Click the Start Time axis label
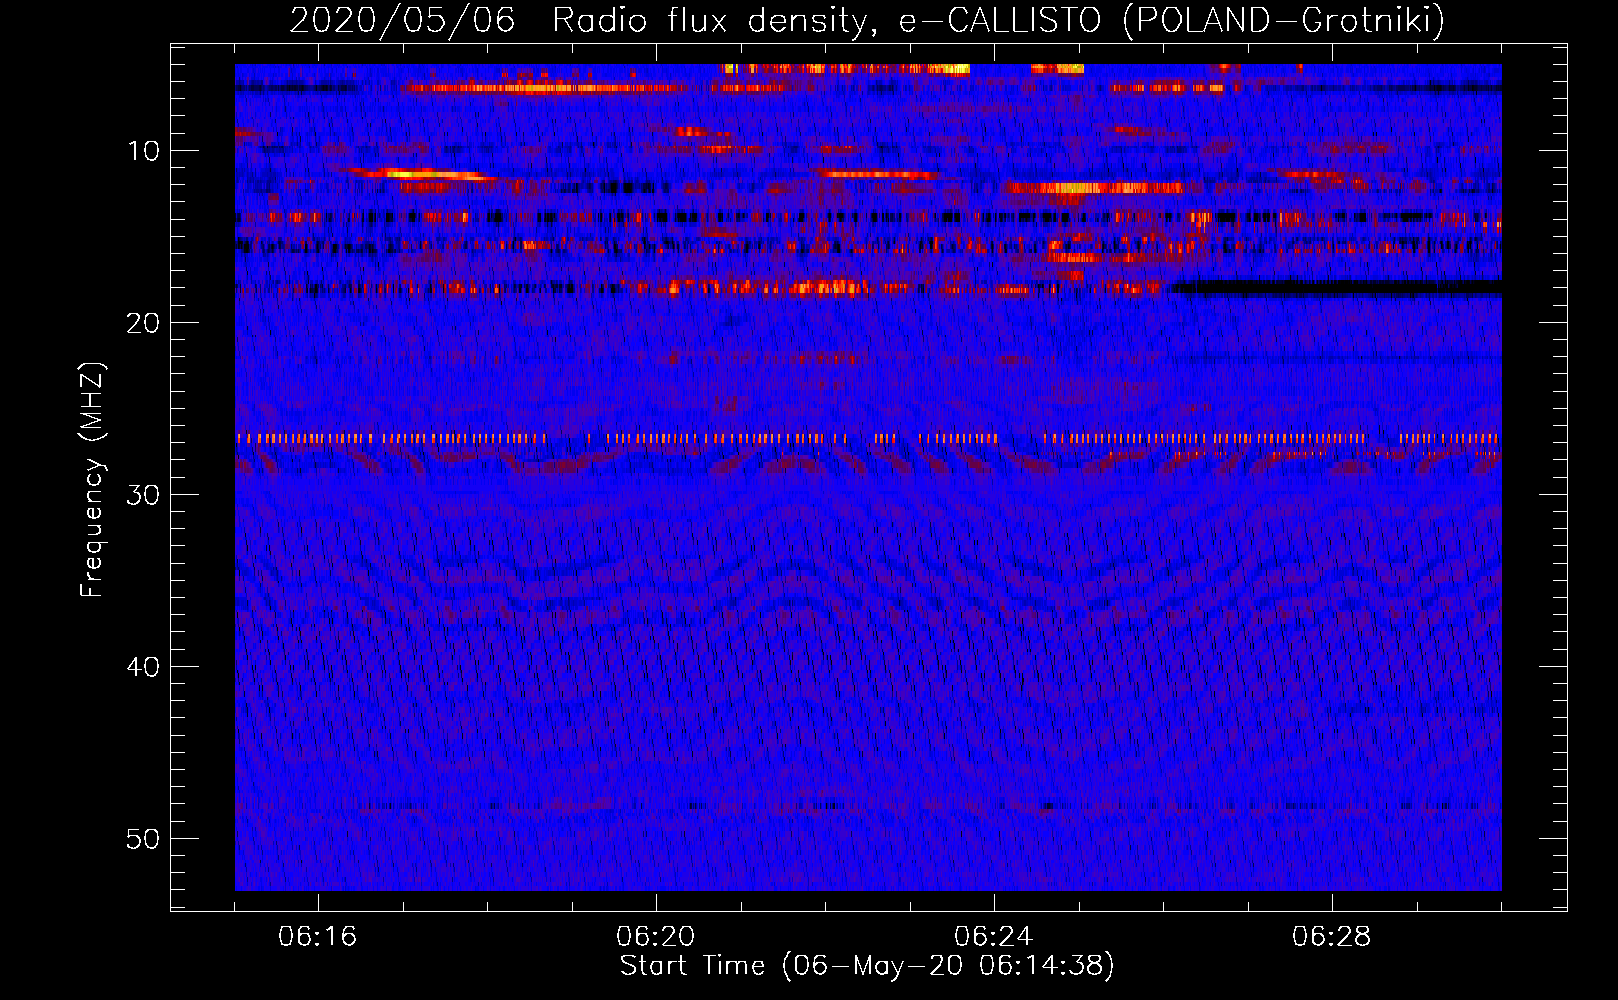Viewport: 1618px width, 1000px height. pos(867,966)
